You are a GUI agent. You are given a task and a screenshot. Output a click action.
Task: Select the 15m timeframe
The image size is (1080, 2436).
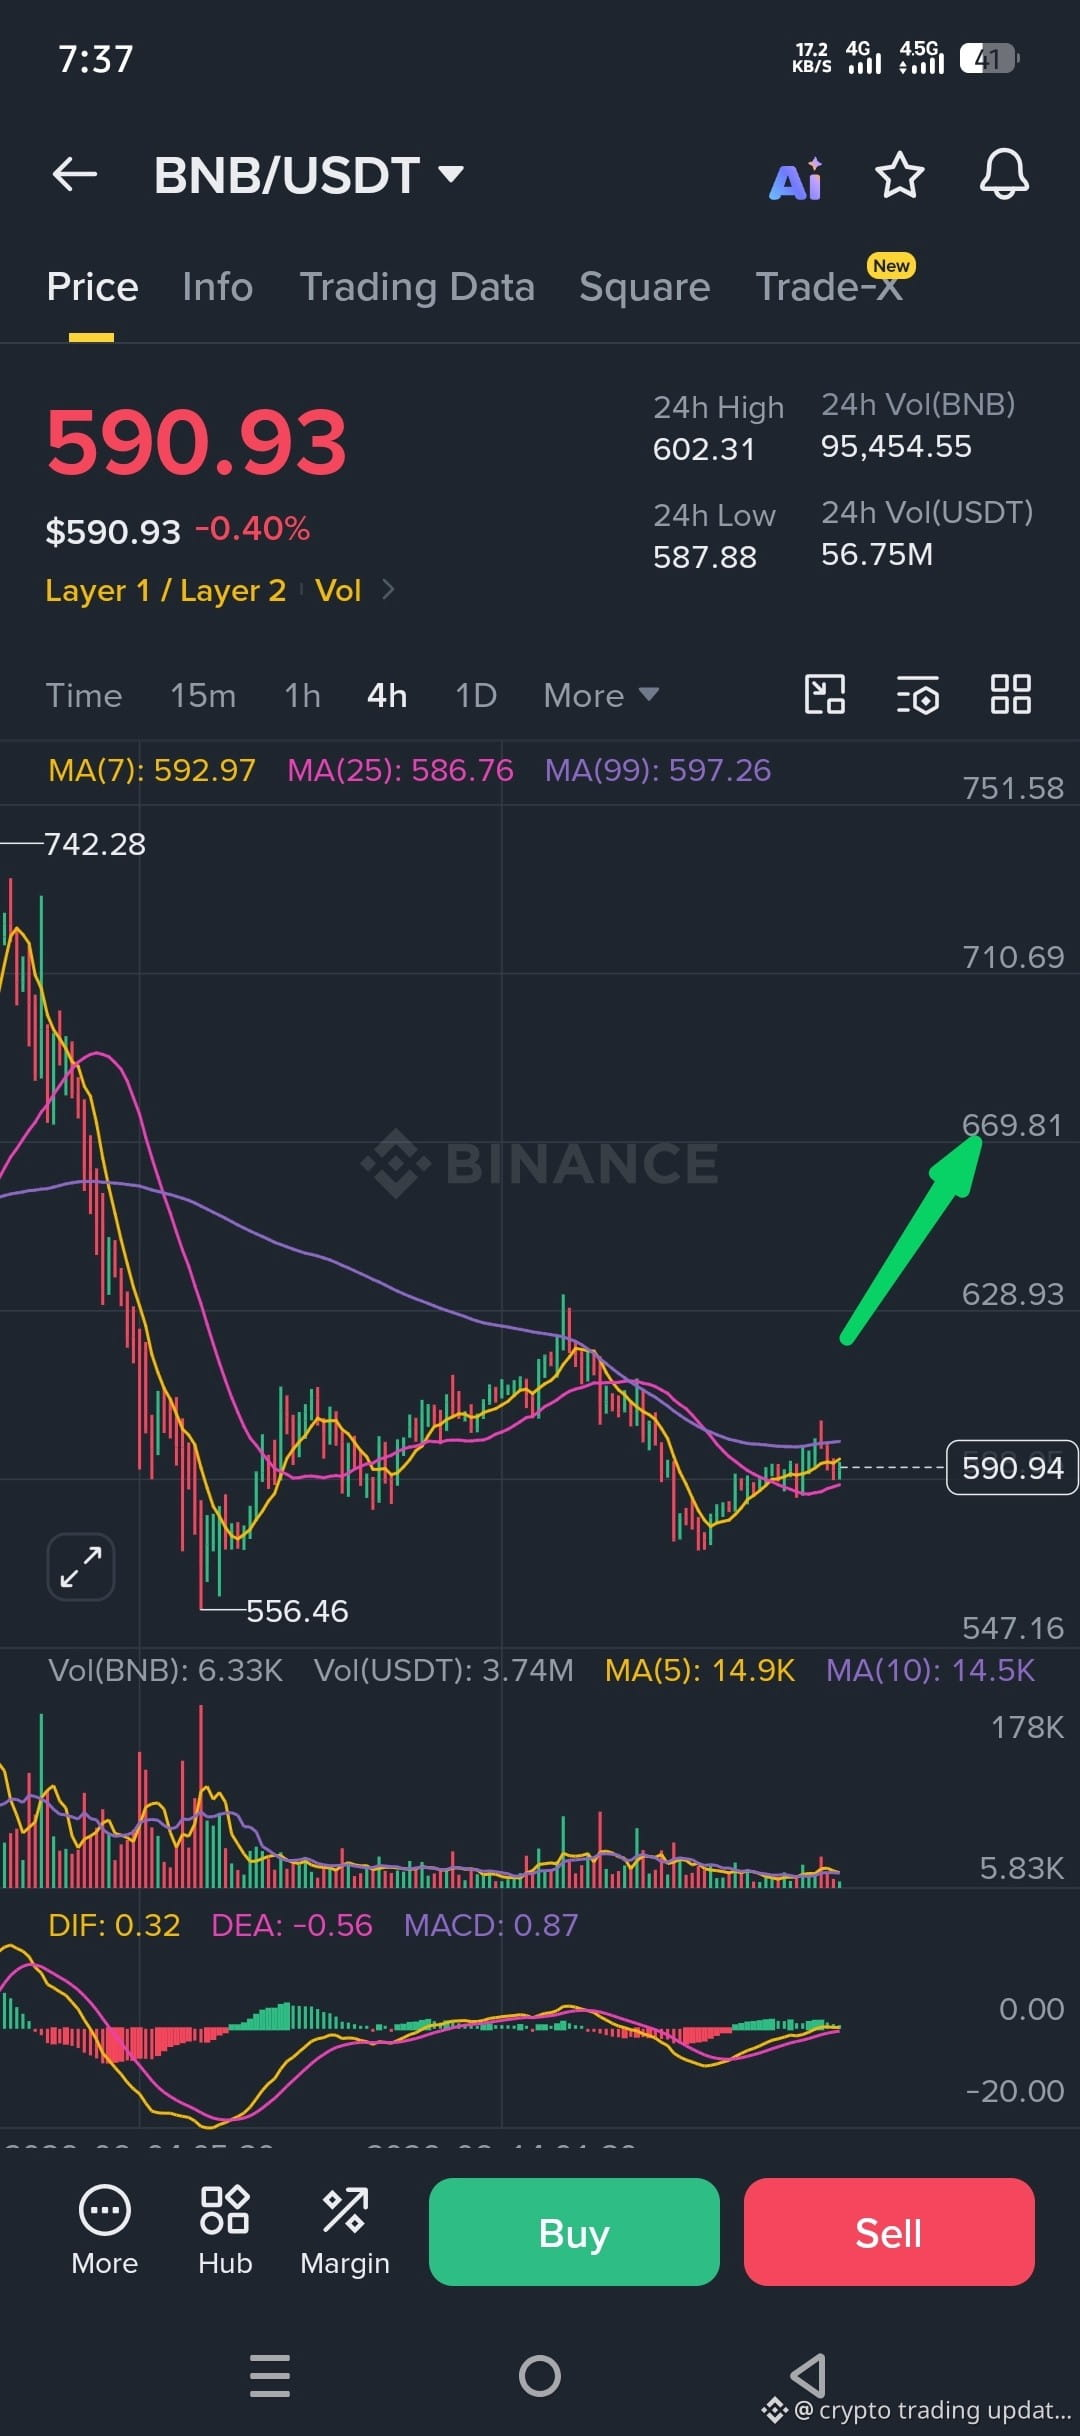pyautogui.click(x=203, y=695)
